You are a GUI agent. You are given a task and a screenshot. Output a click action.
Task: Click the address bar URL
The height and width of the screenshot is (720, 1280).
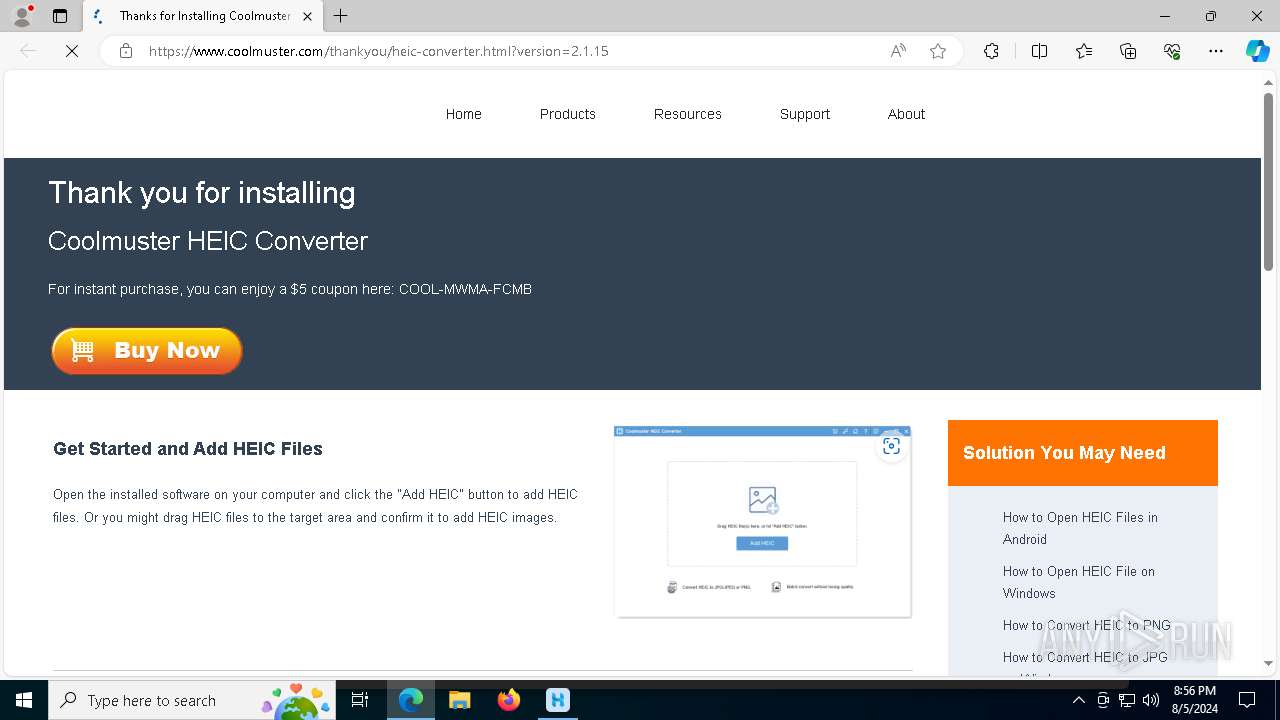(378, 51)
